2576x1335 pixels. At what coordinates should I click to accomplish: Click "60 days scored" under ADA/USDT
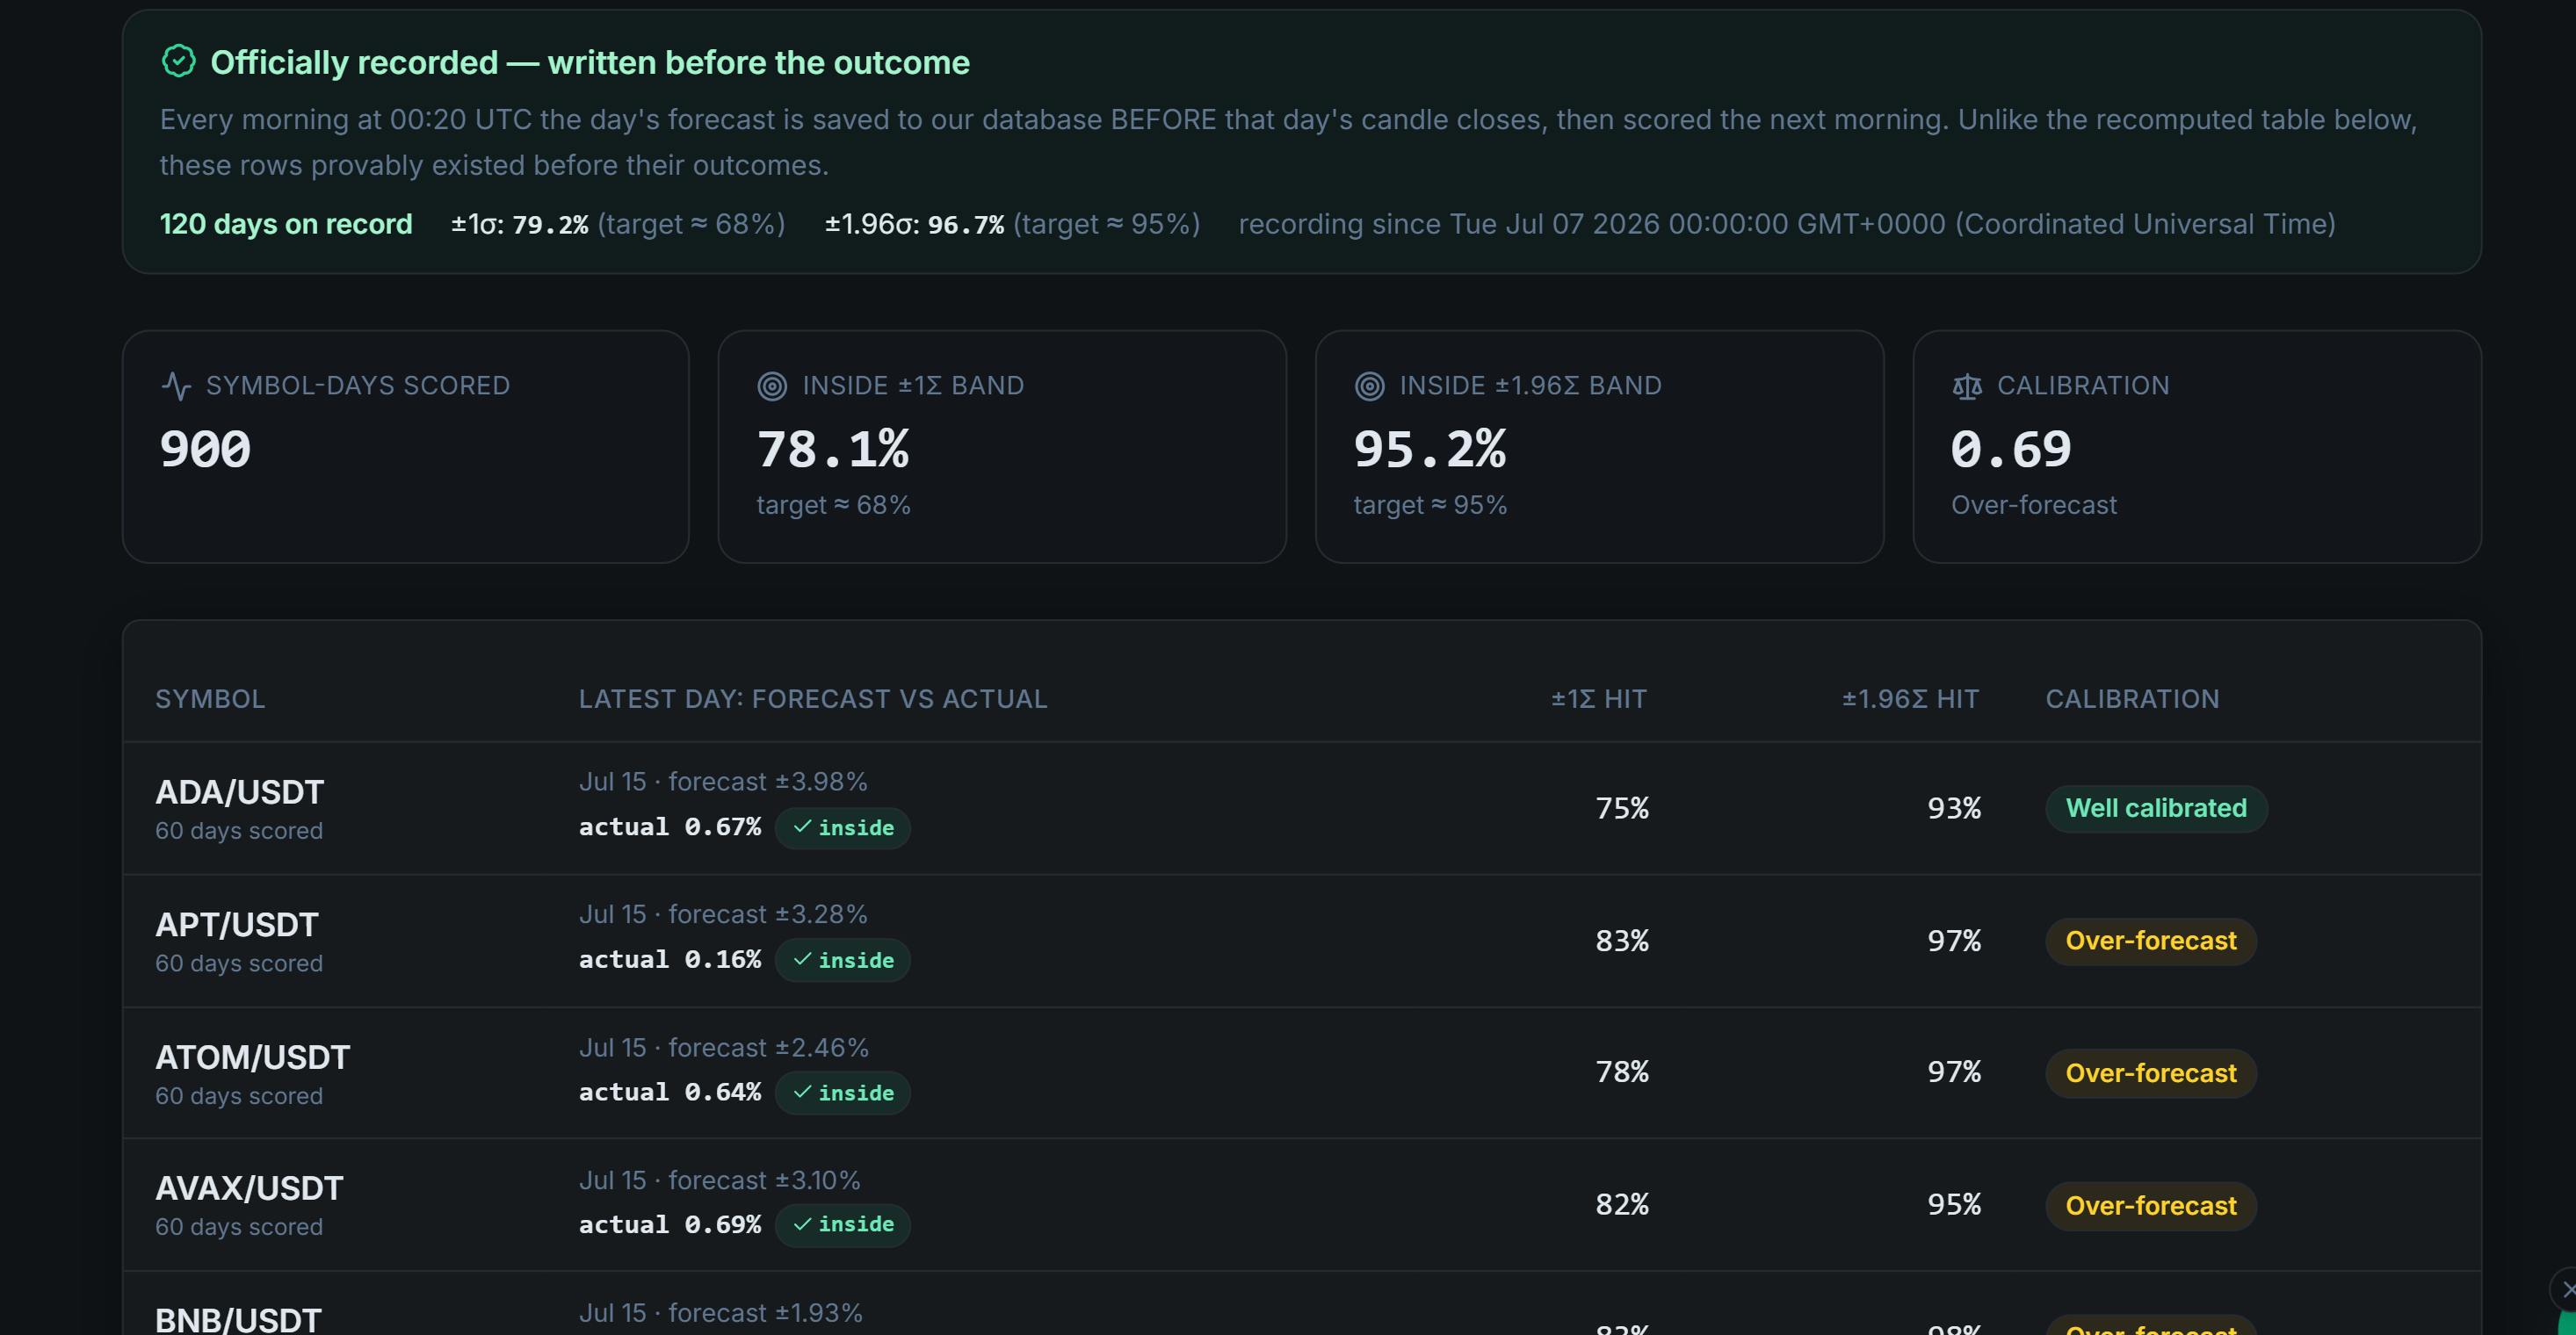(239, 831)
